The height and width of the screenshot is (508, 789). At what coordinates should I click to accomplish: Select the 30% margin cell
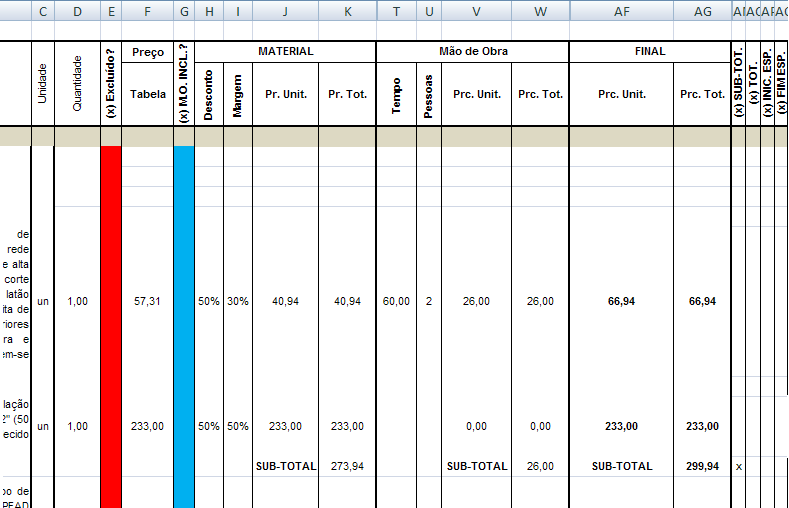click(238, 301)
